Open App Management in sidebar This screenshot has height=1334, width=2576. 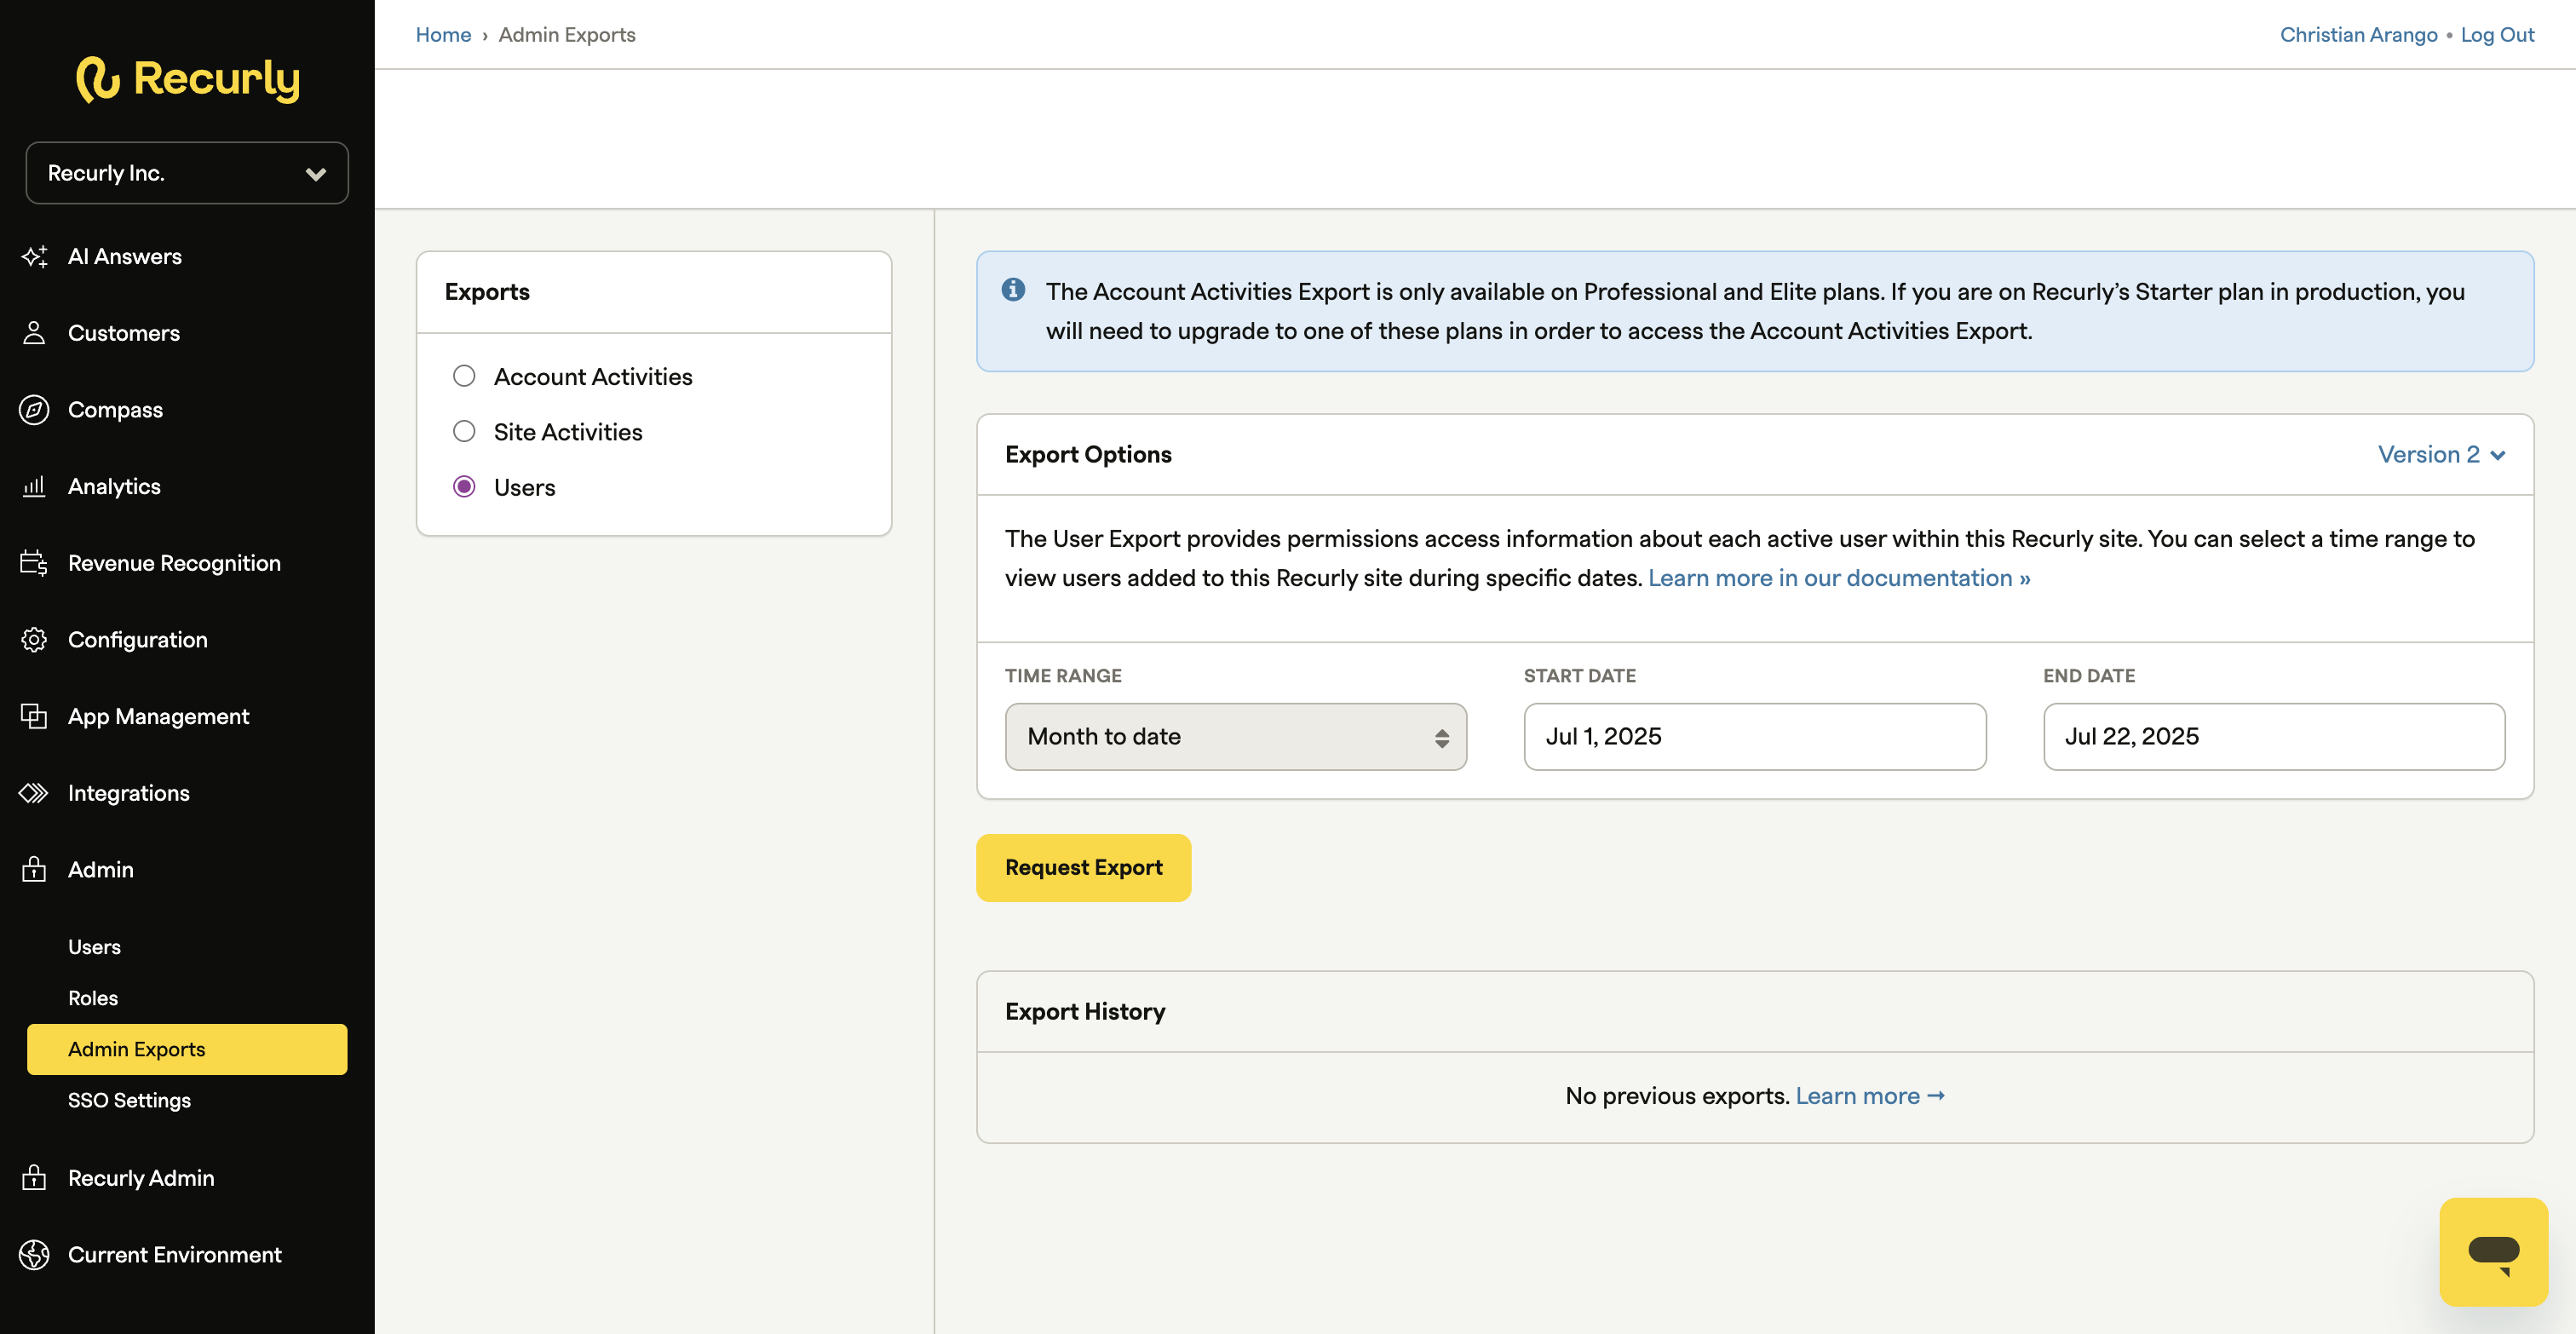click(158, 717)
